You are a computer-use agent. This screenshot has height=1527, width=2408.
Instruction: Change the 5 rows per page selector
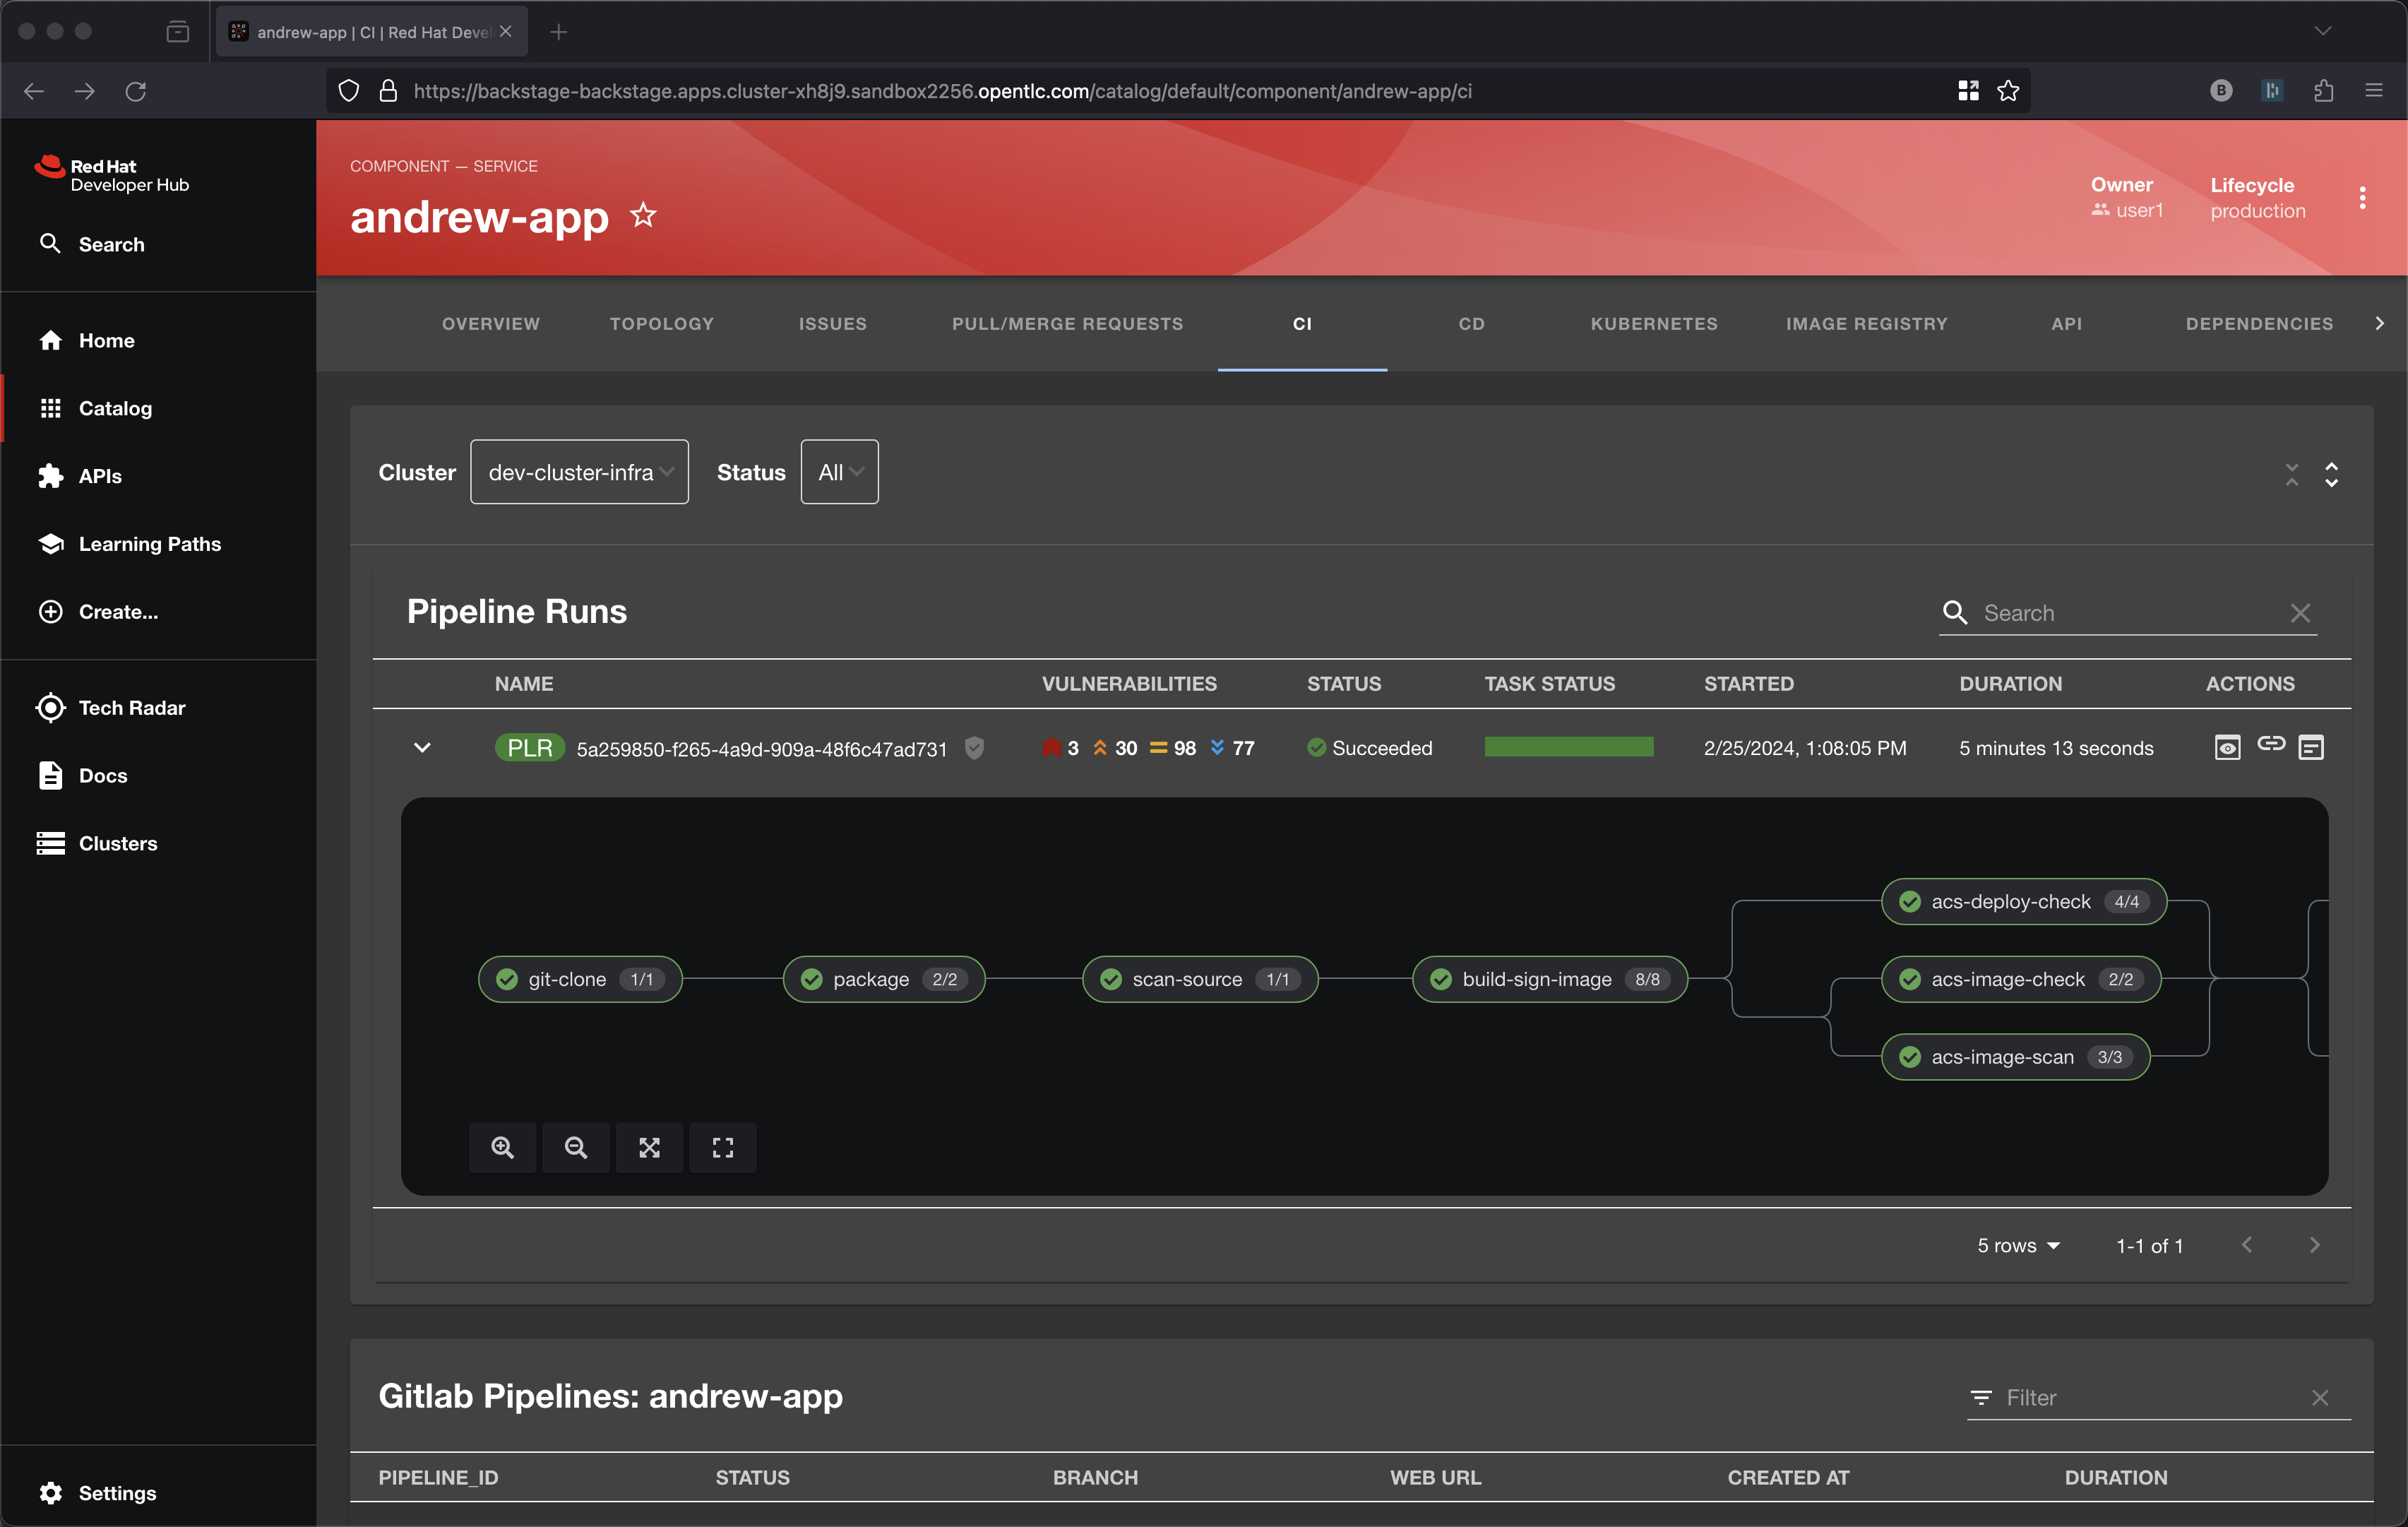tap(2018, 1245)
